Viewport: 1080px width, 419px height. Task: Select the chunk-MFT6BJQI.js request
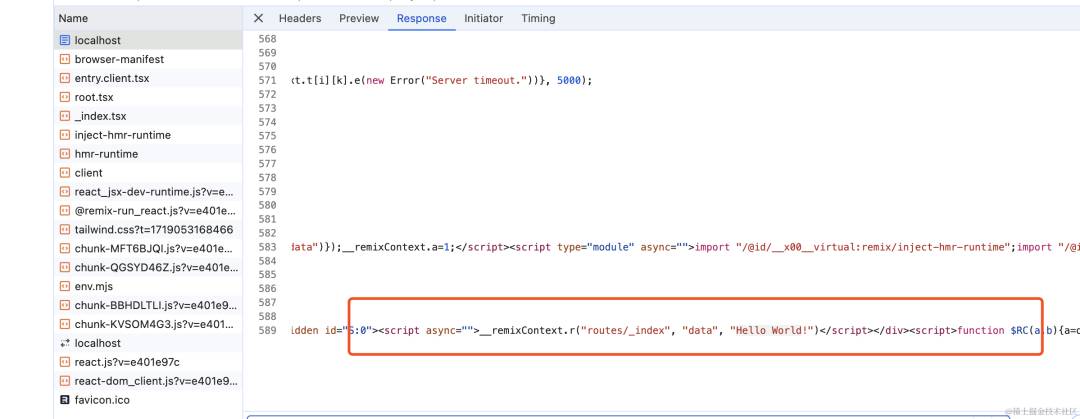(148, 249)
